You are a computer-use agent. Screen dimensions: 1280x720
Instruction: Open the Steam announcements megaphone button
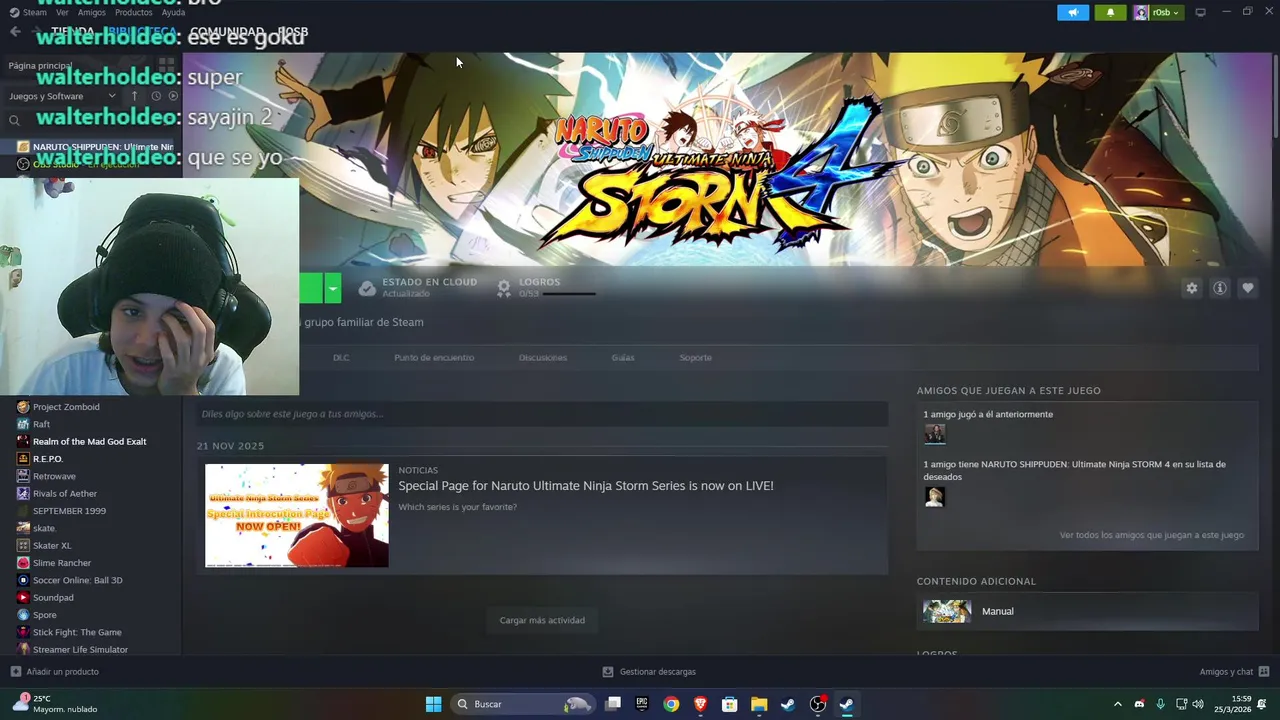click(x=1073, y=12)
